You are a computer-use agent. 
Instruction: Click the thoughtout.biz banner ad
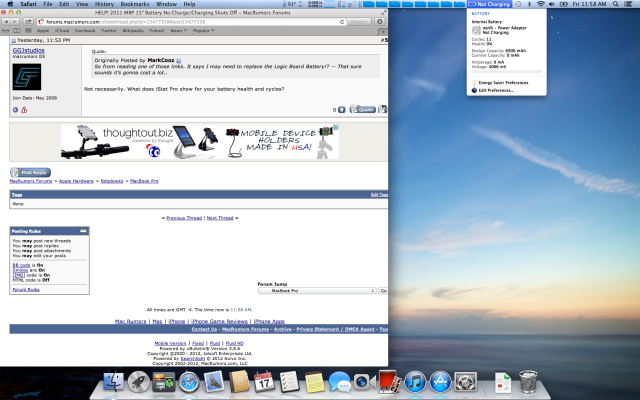click(200, 142)
